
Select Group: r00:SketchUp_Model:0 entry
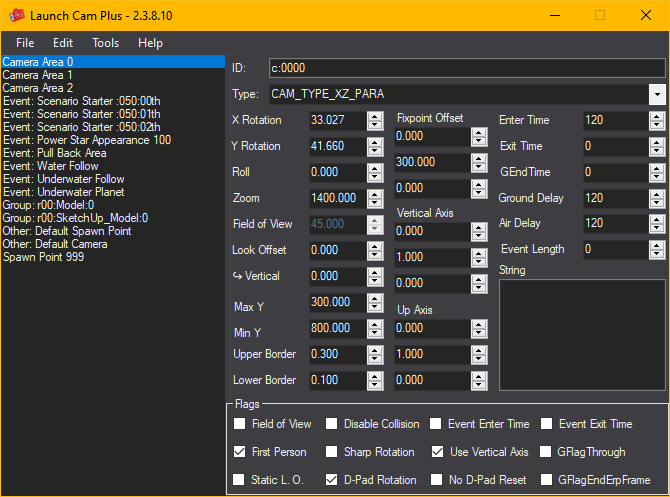[x=113, y=218]
